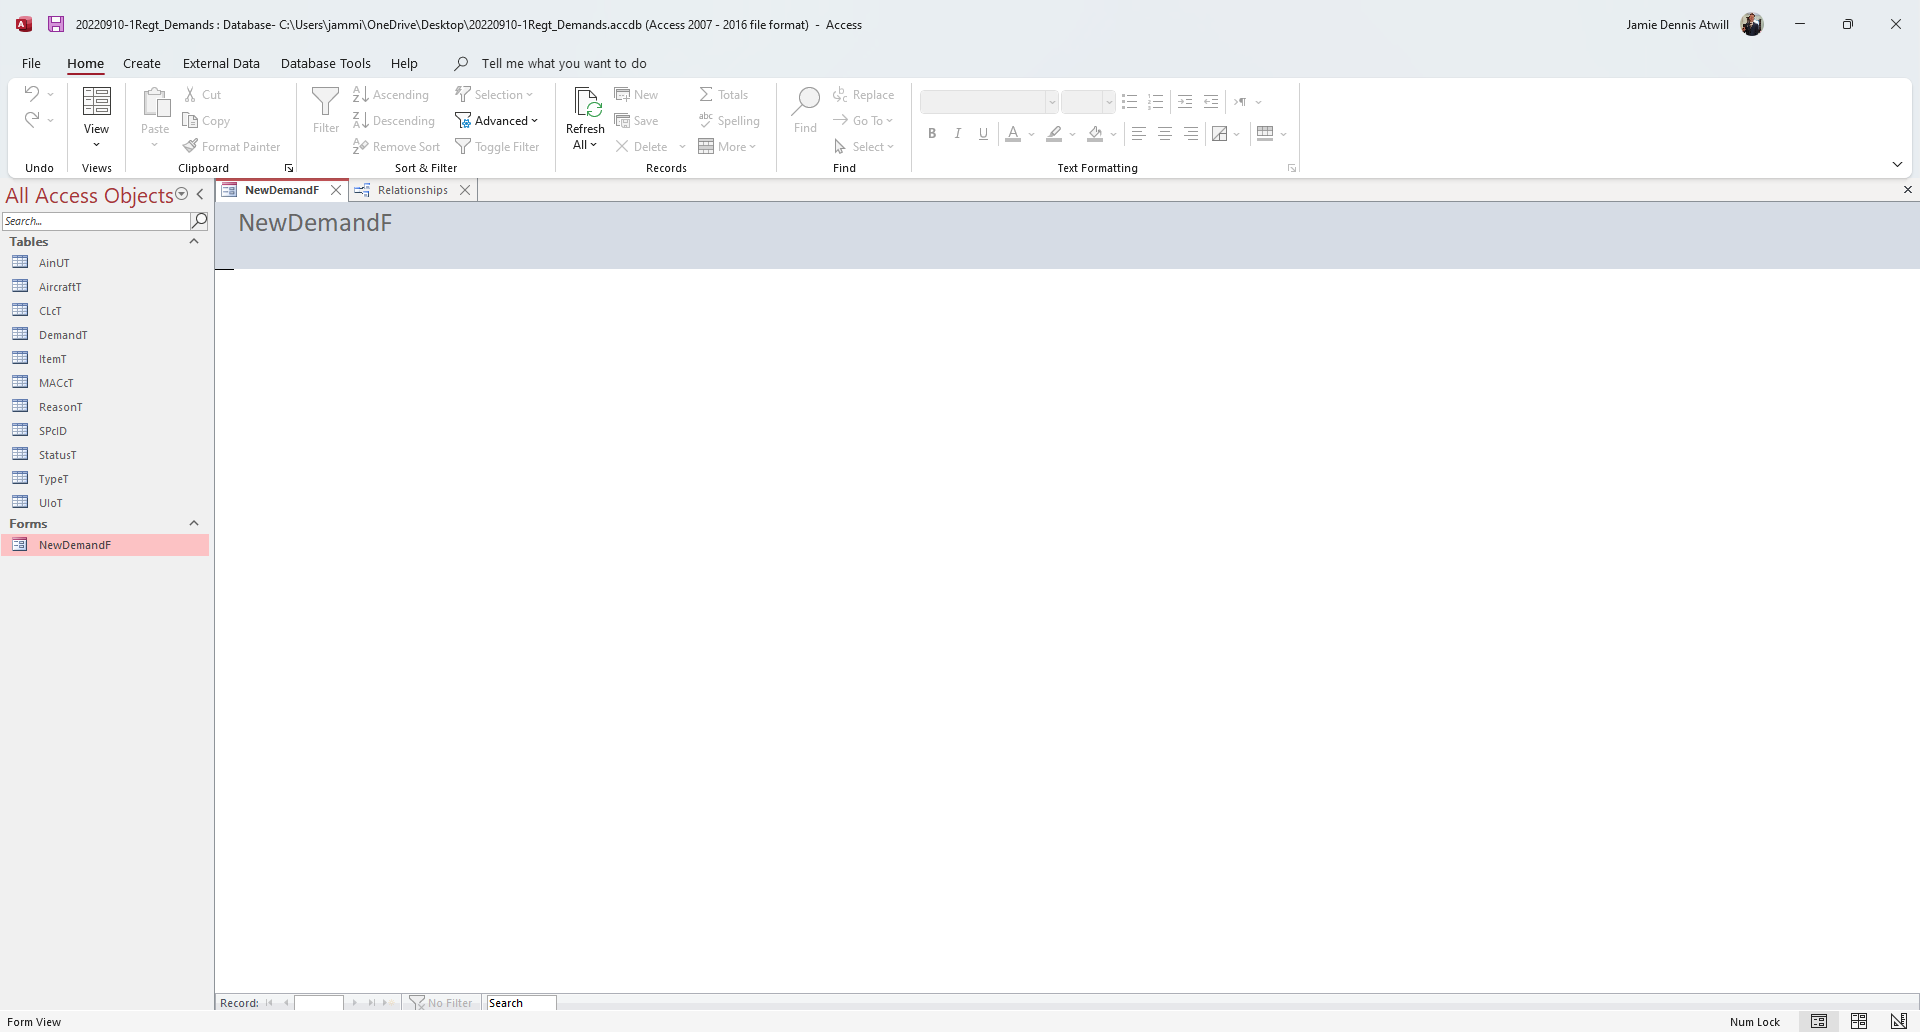Click the Bold formatting icon
Image resolution: width=1920 pixels, height=1032 pixels.
932,134
